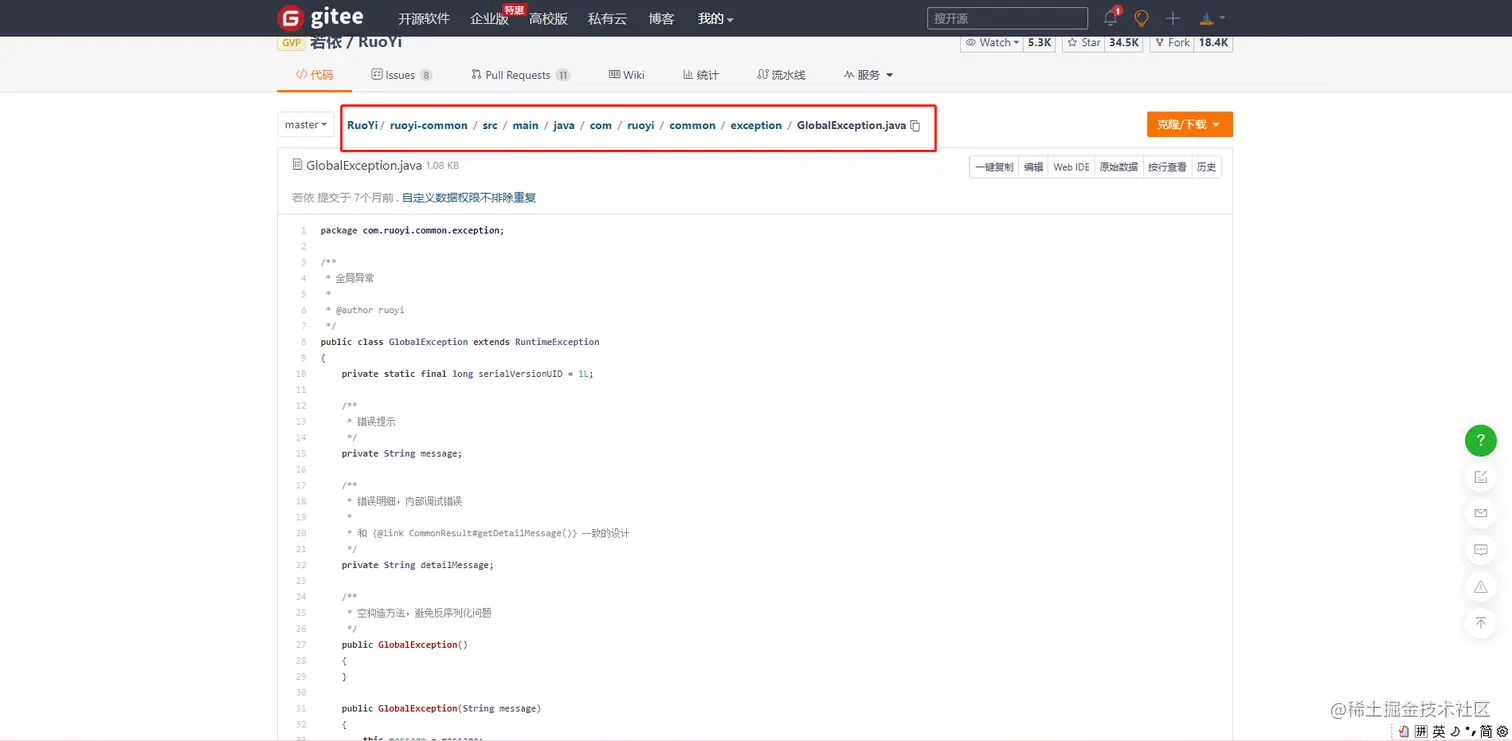This screenshot has height=741, width=1512.
Task: Open 开源软件 in top navigation
Action: click(x=424, y=19)
